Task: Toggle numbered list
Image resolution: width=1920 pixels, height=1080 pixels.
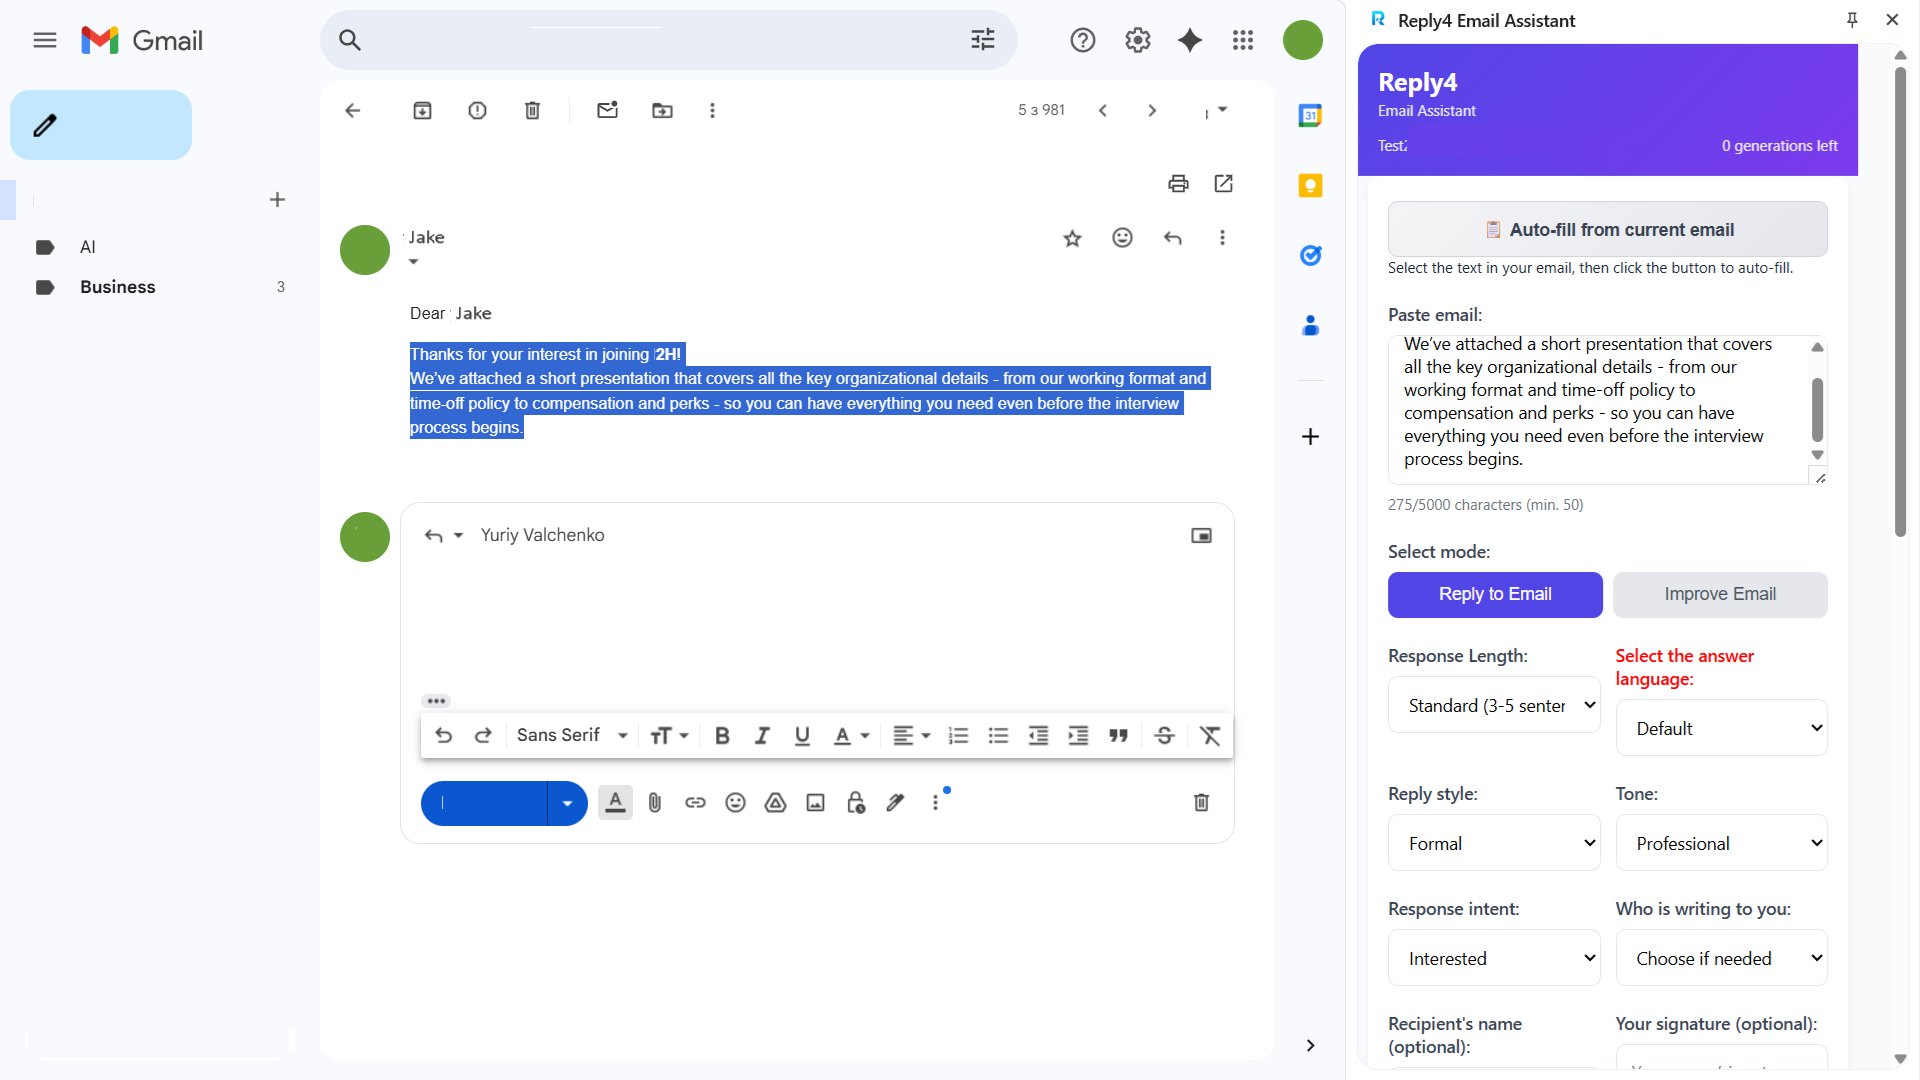Action: click(x=959, y=736)
